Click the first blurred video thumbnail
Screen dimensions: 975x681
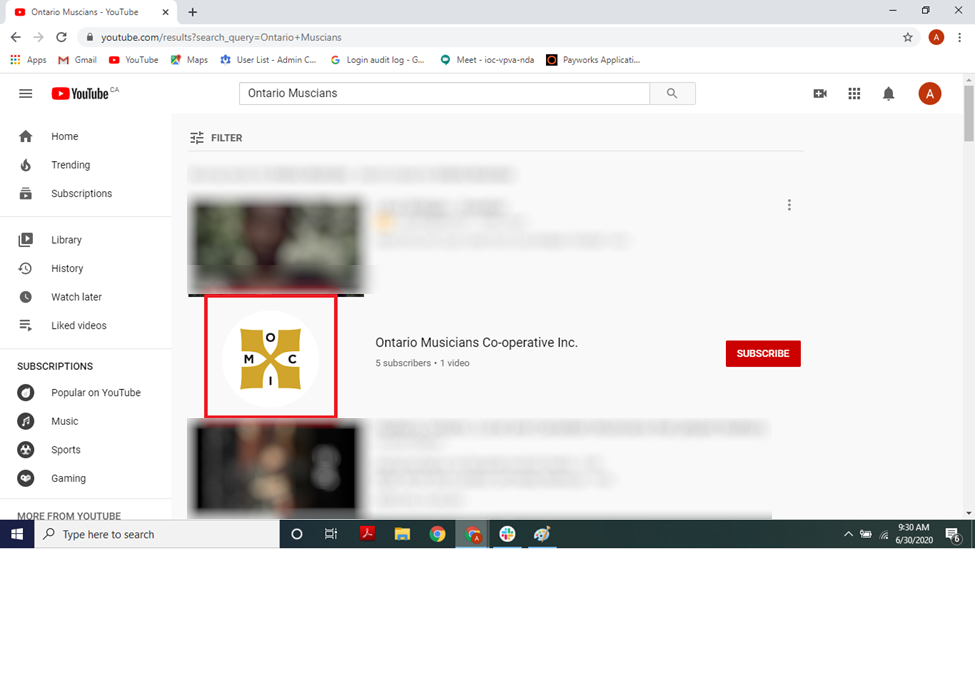coord(276,245)
